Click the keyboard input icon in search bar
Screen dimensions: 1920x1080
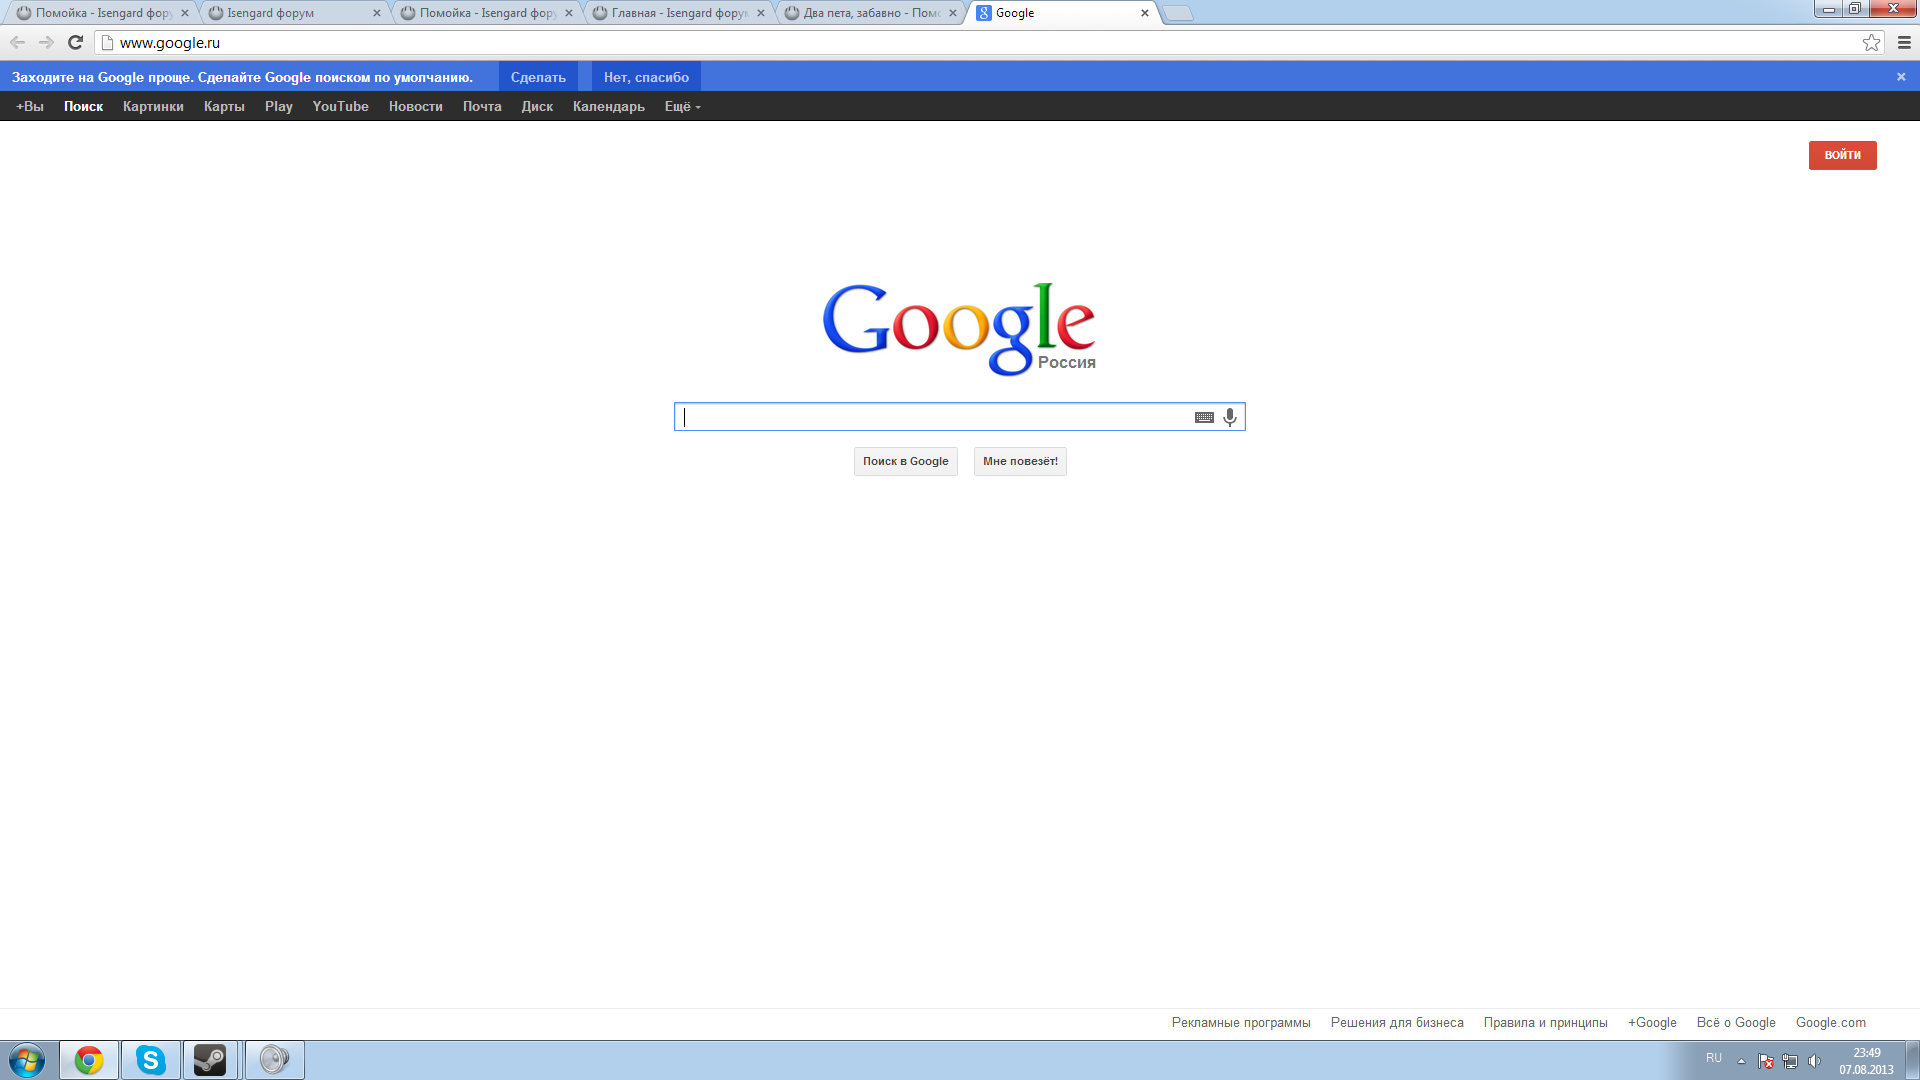tap(1204, 415)
